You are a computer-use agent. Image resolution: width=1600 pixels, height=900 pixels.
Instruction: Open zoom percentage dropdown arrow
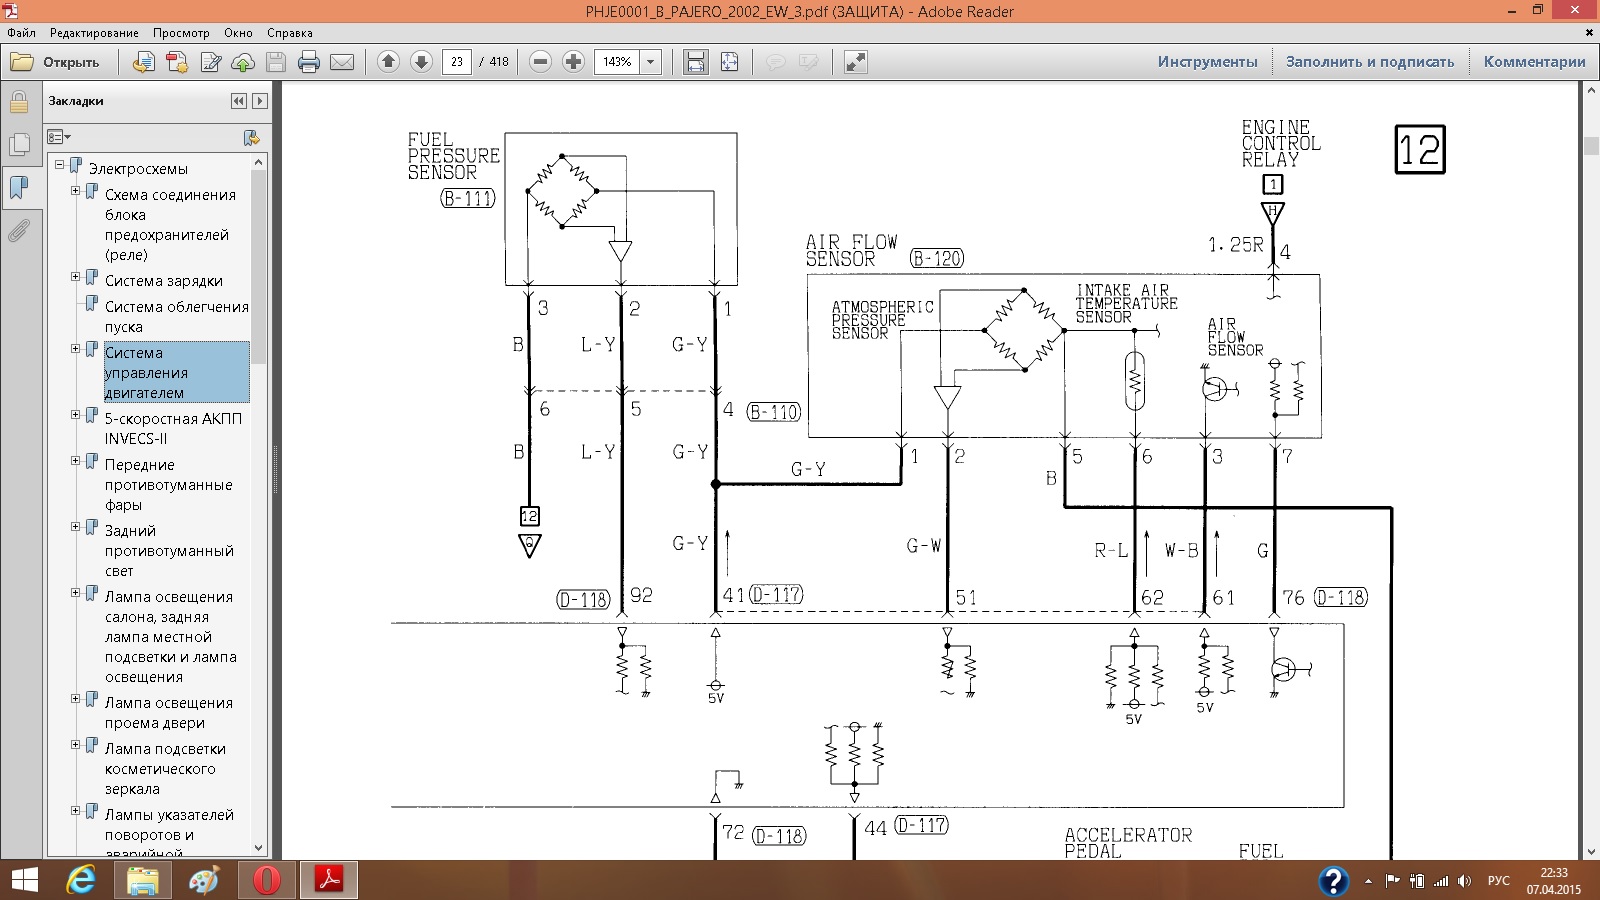pyautogui.click(x=651, y=62)
